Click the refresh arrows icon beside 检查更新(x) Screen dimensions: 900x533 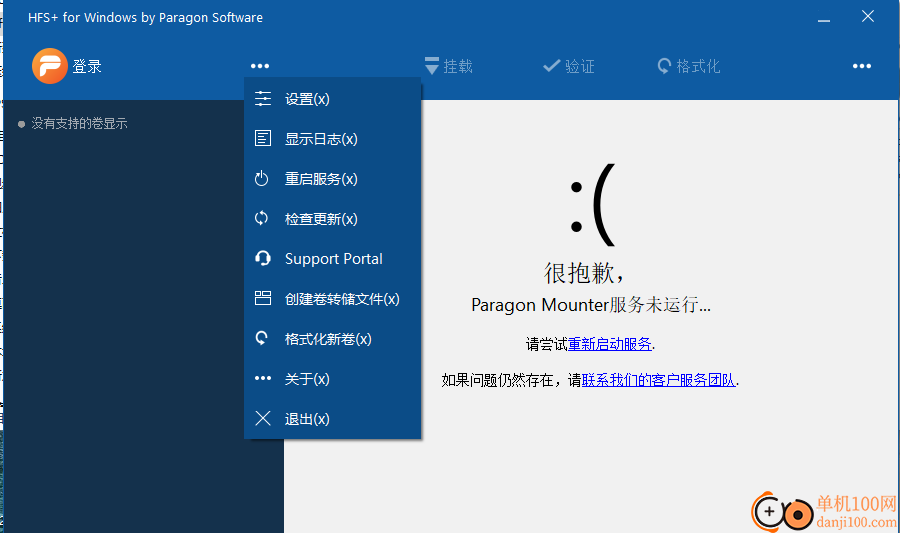[x=262, y=218]
